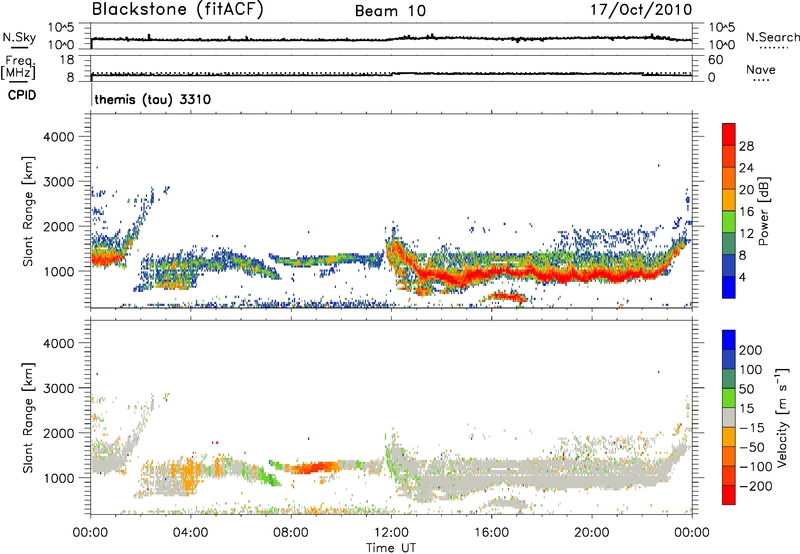Image resolution: width=800 pixels, height=554 pixels.
Task: Click the "24" label on power scale
Action: (746, 168)
